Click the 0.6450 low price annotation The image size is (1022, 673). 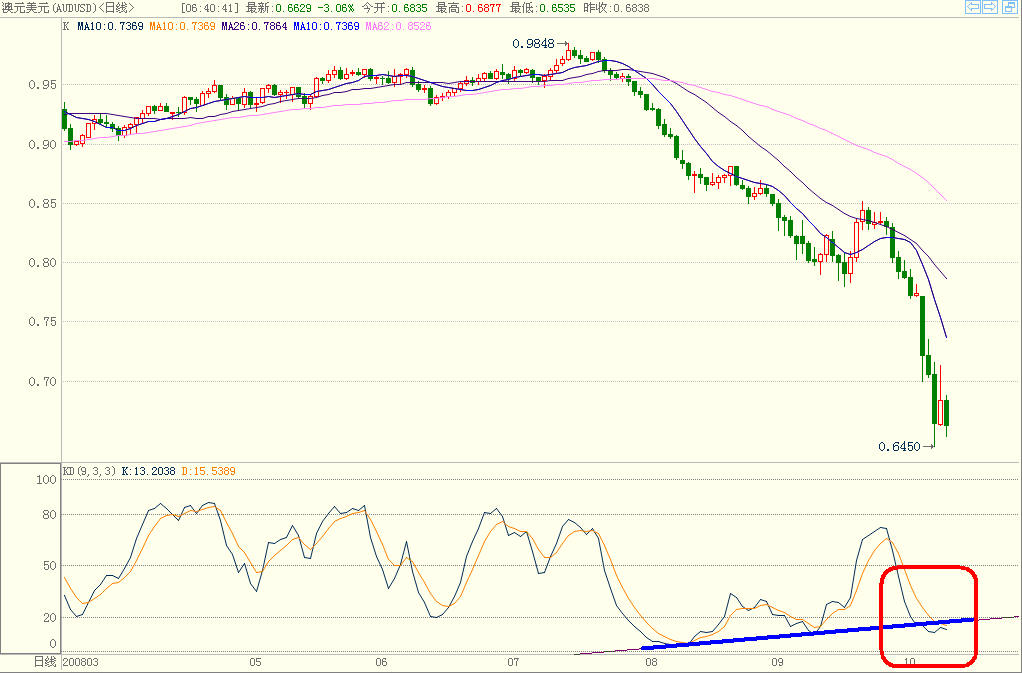click(x=899, y=446)
